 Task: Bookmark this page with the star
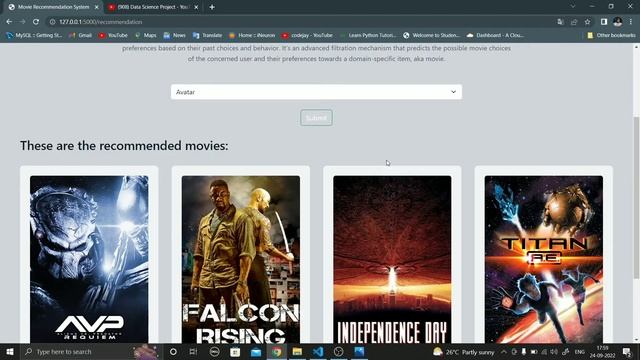point(587,22)
